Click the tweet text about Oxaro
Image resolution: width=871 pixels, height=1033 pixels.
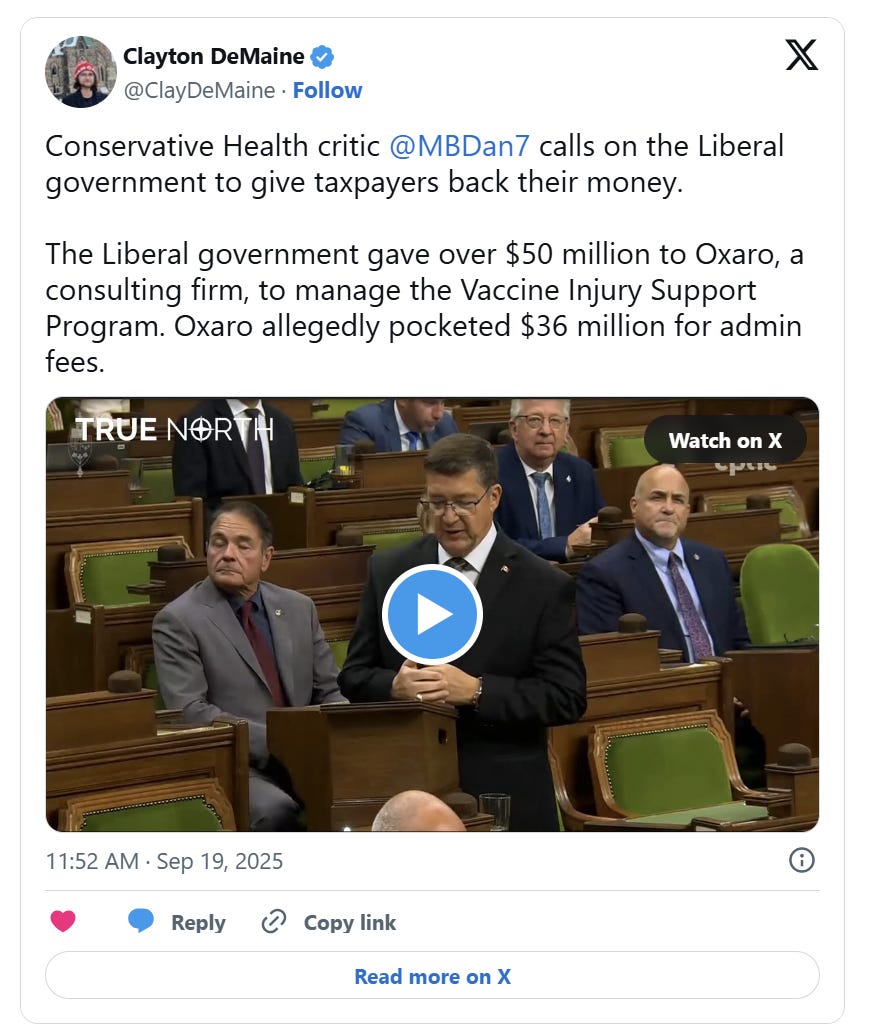pyautogui.click(x=425, y=308)
